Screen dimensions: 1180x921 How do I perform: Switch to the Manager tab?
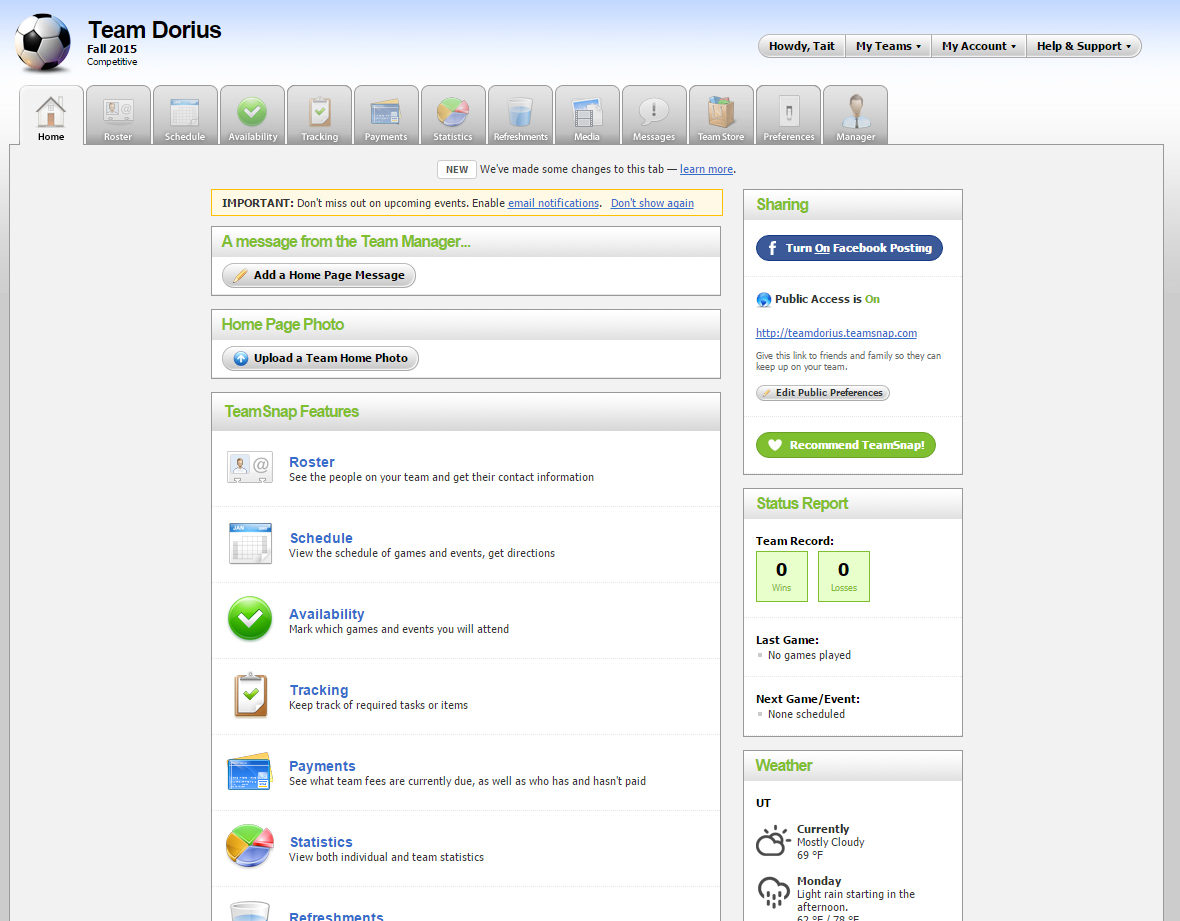click(855, 116)
